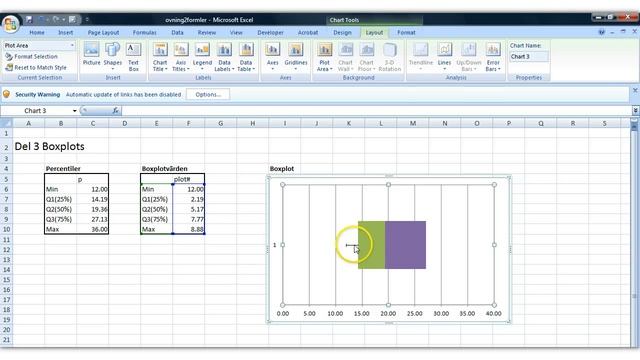Open Error Bars options

pyautogui.click(x=493, y=57)
